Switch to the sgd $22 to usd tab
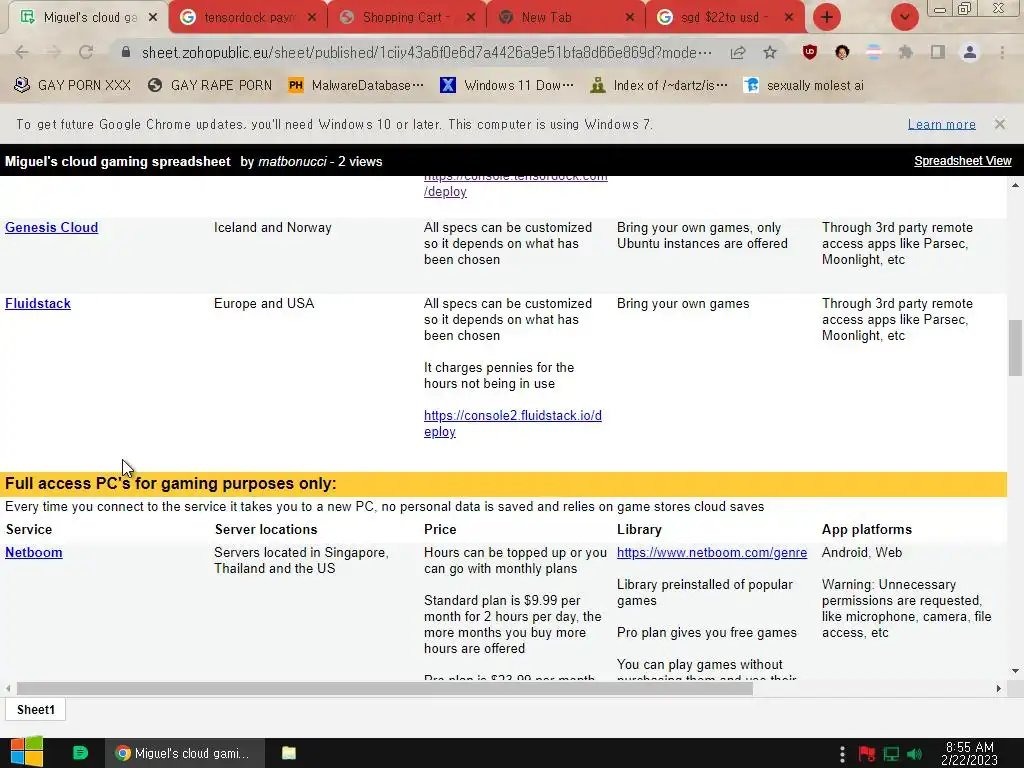Screen dimensions: 1024x768 [724, 18]
